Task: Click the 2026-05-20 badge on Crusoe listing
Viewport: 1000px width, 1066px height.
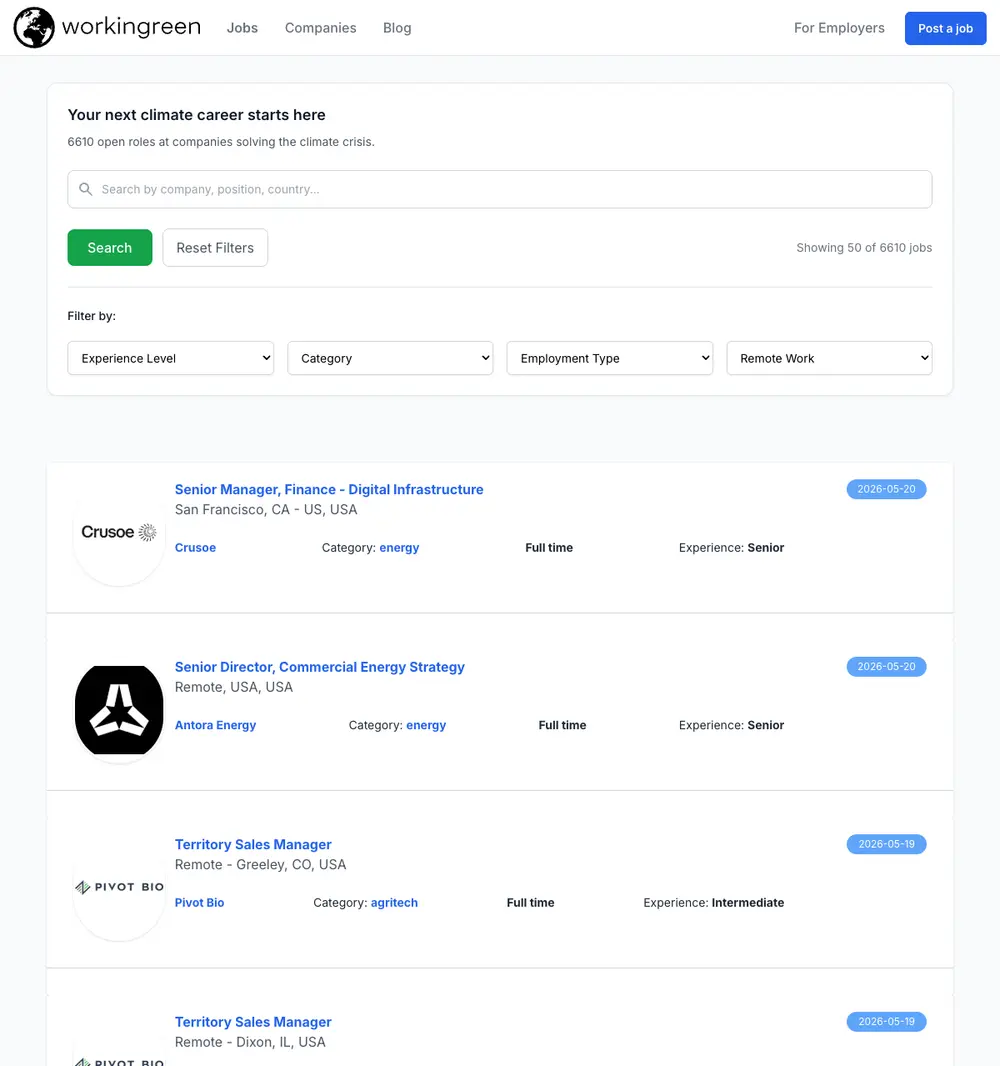Action: pyautogui.click(x=886, y=489)
